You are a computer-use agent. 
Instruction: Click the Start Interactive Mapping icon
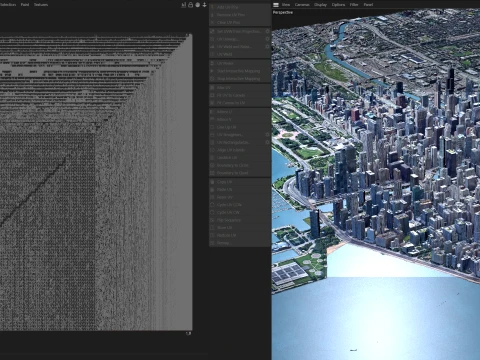[212, 71]
